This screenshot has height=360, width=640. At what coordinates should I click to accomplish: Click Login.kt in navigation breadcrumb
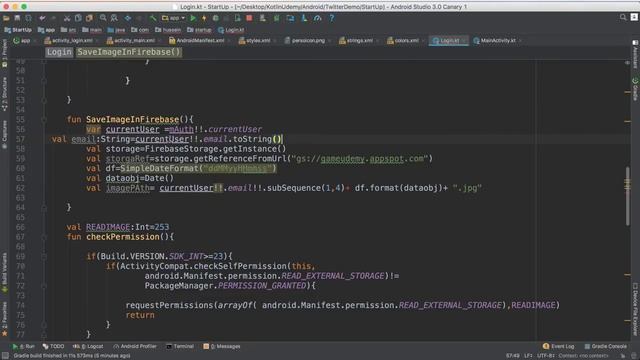(231, 30)
